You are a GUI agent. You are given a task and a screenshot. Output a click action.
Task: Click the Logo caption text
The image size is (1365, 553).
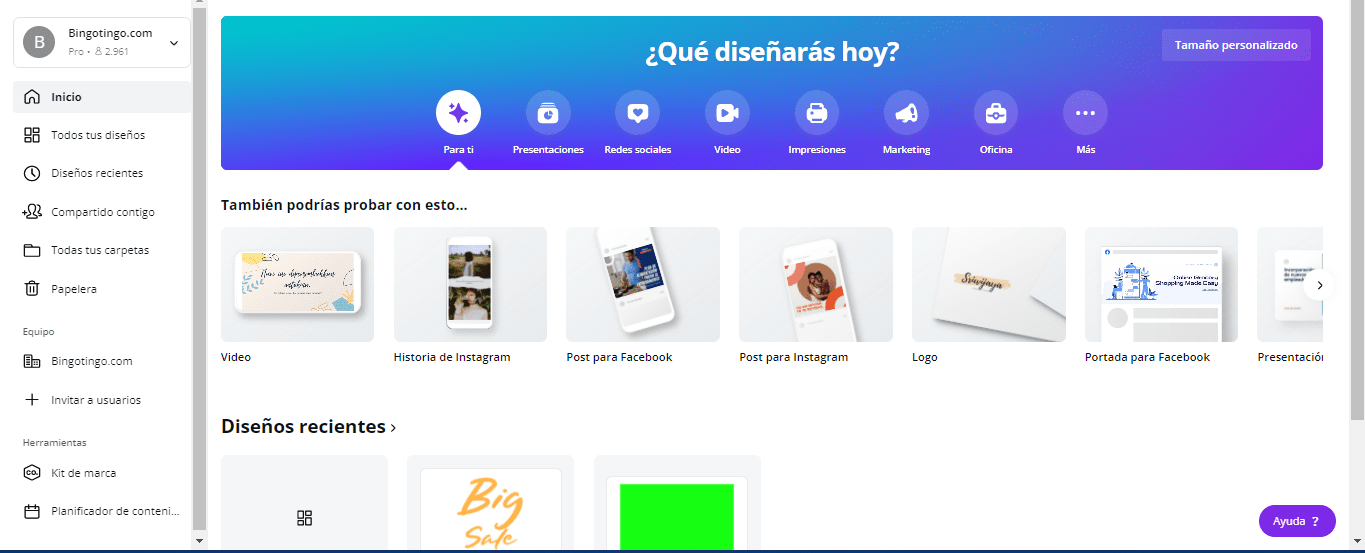click(925, 357)
